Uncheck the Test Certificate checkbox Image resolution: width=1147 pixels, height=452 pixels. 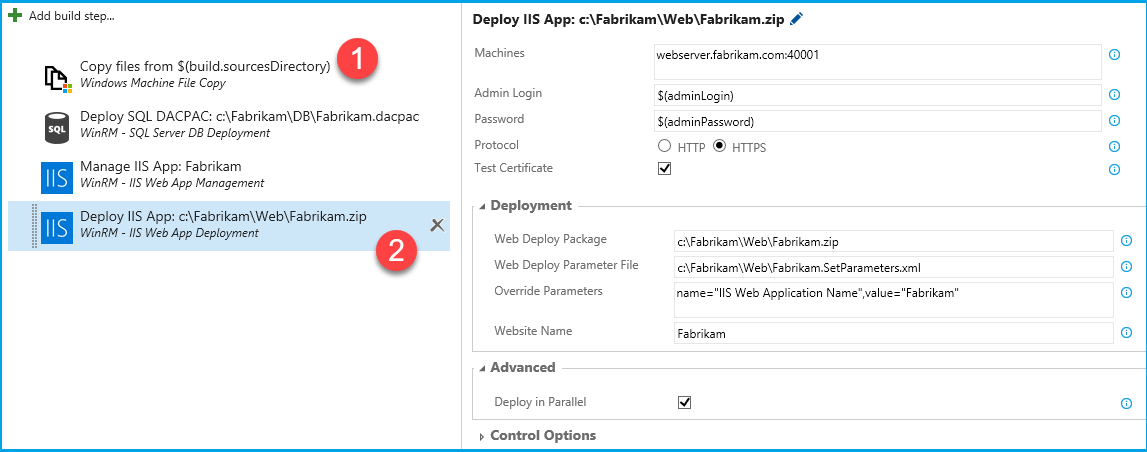point(664,168)
